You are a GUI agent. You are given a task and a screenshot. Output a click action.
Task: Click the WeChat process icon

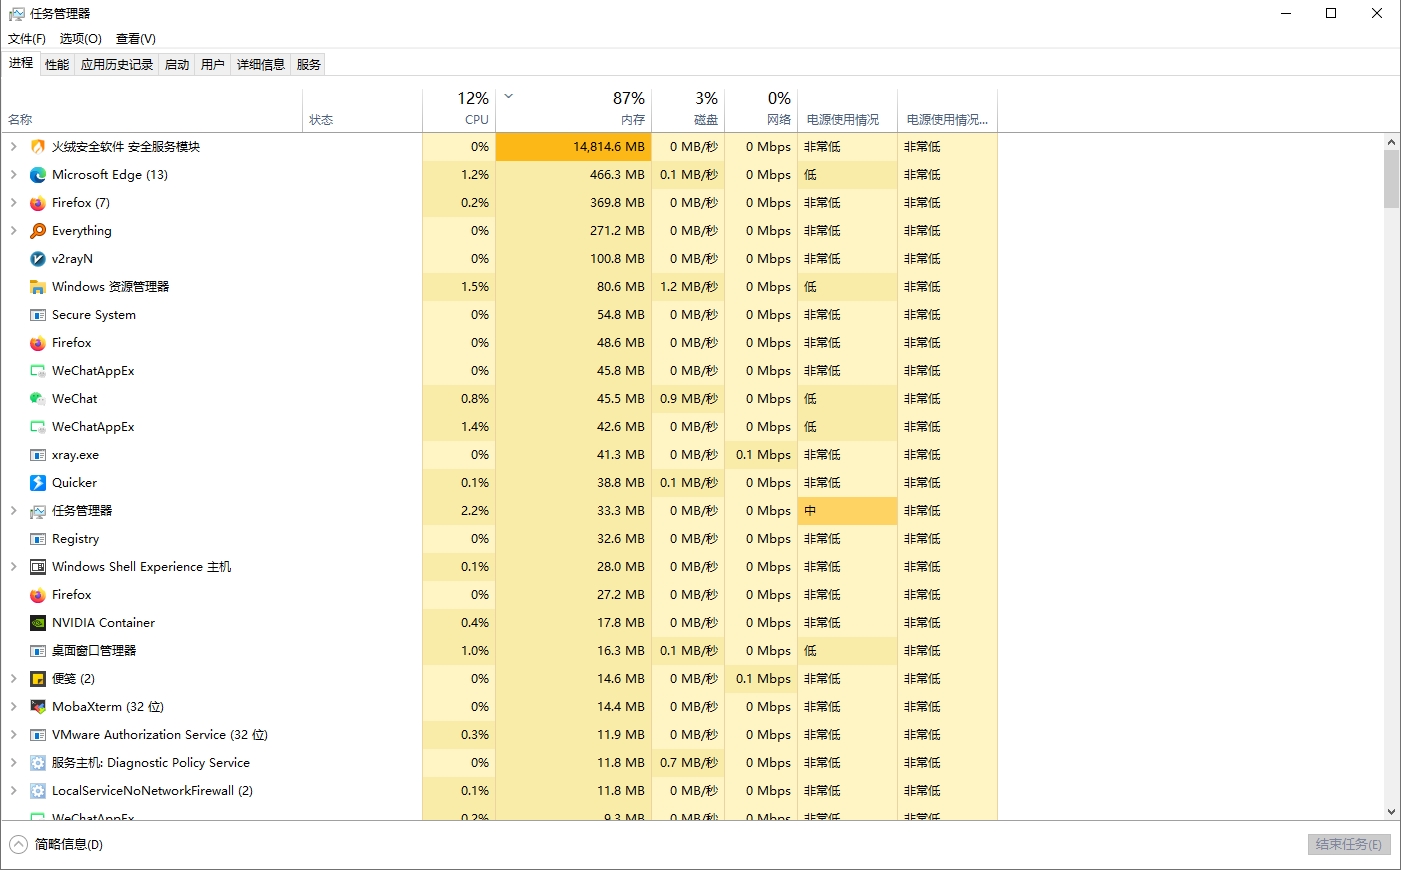[38, 399]
